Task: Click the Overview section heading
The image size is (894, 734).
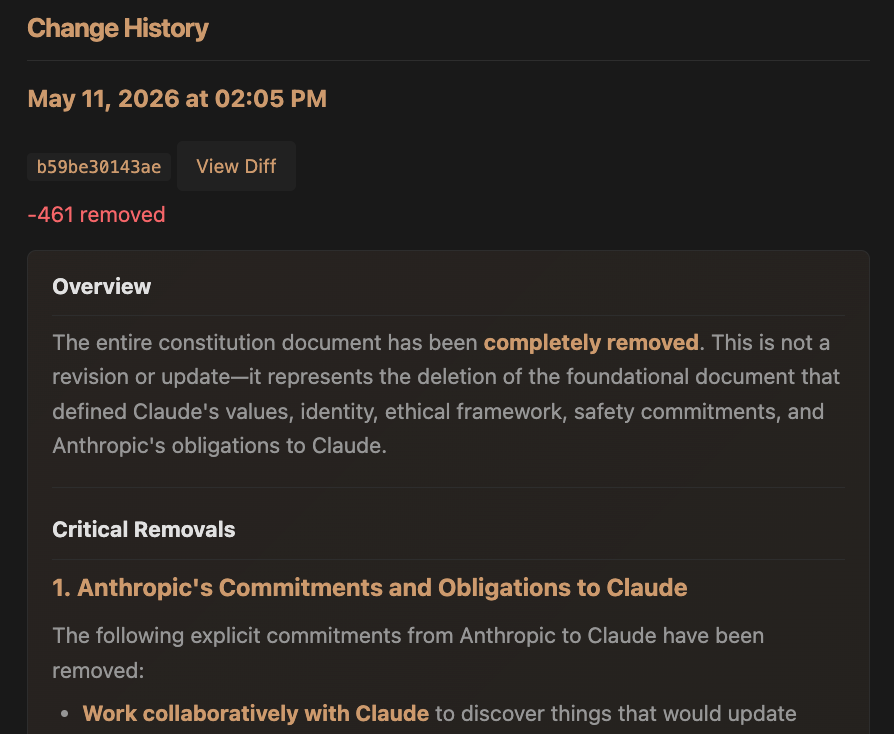Action: point(101,286)
